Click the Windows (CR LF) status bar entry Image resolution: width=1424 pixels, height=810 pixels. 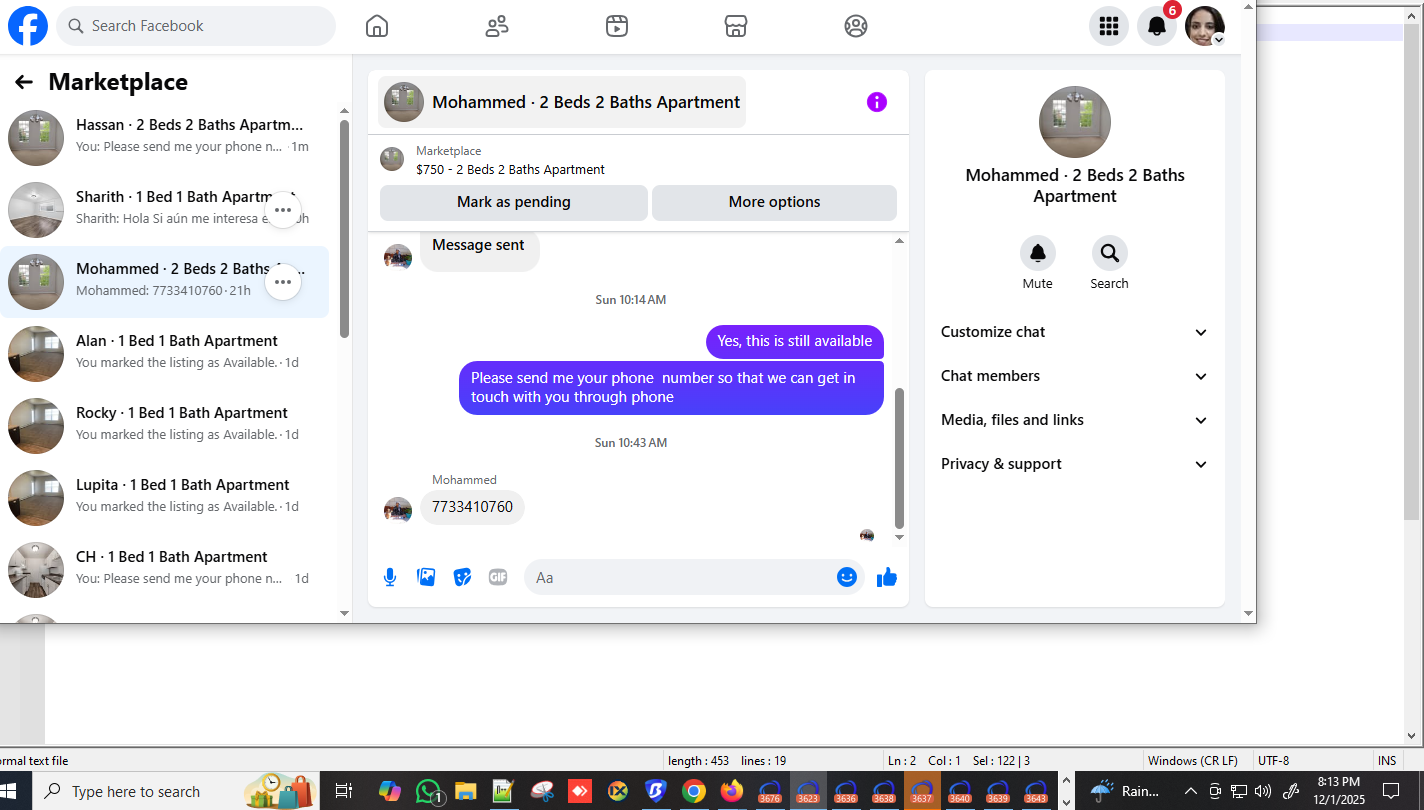(1193, 761)
